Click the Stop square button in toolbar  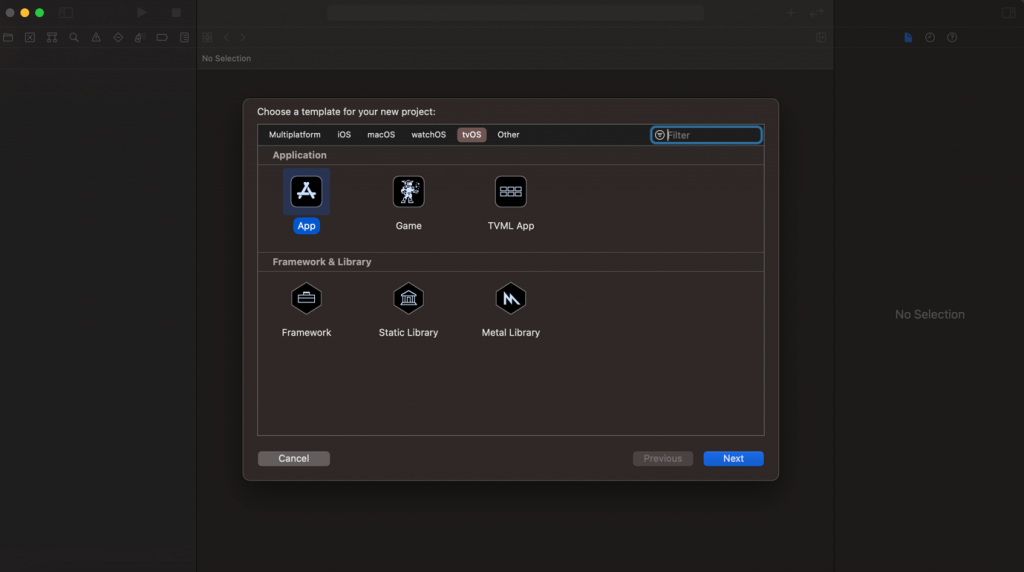click(x=176, y=12)
